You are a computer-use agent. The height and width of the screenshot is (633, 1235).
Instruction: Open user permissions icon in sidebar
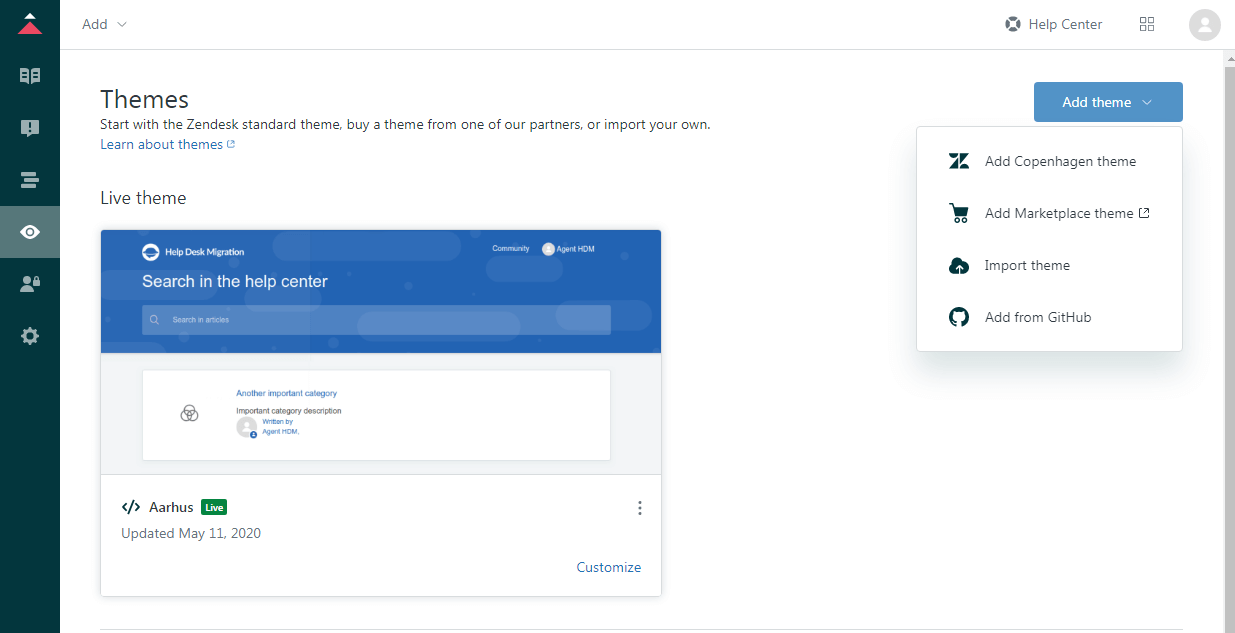click(29, 283)
